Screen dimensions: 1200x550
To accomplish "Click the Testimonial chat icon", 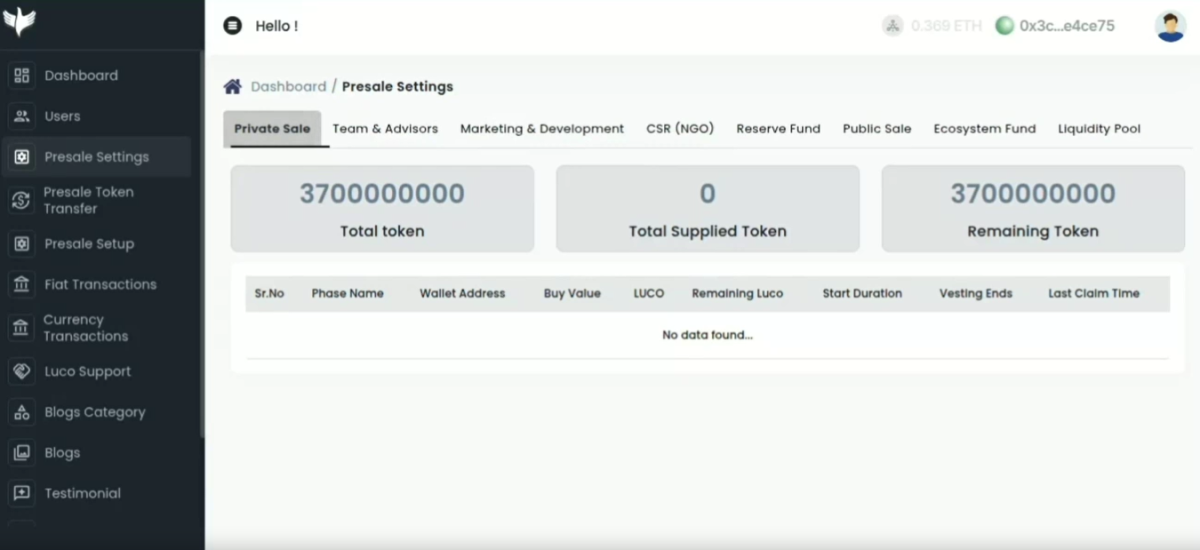I will (x=21, y=494).
